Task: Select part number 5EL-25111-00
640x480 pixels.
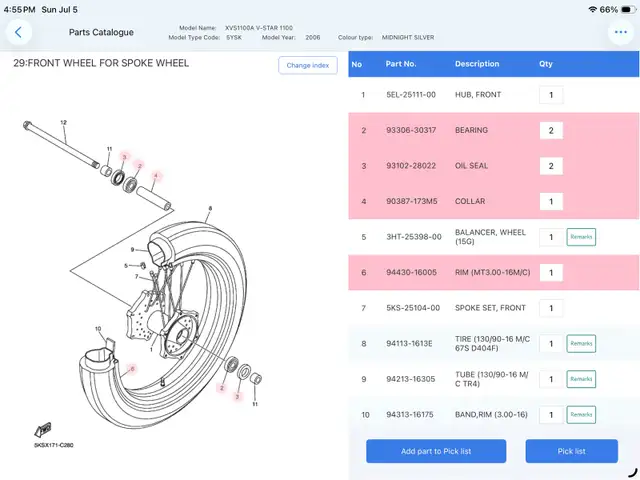Action: 411,95
